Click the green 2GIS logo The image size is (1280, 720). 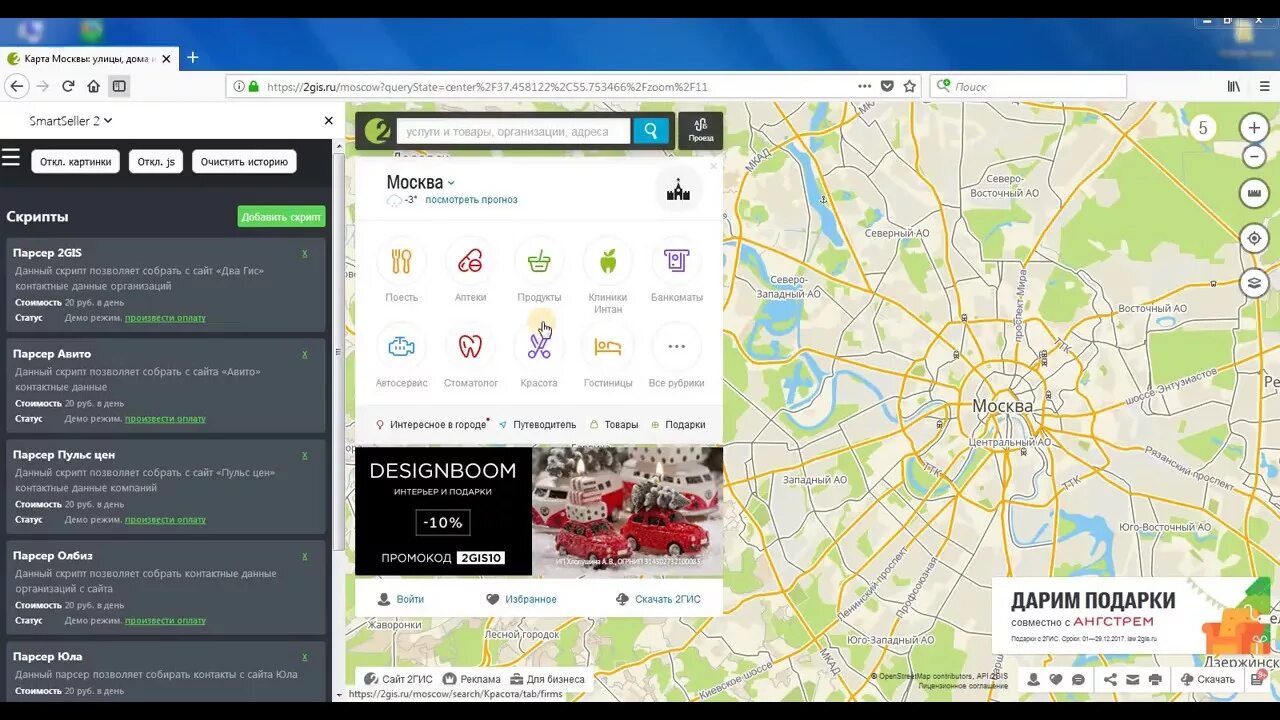point(377,131)
